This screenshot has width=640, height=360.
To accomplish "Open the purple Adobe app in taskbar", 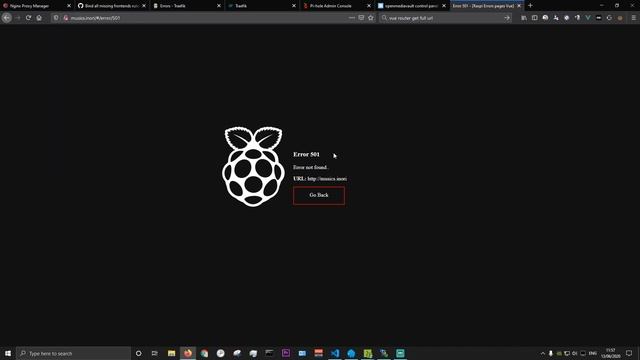I will pos(286,353).
